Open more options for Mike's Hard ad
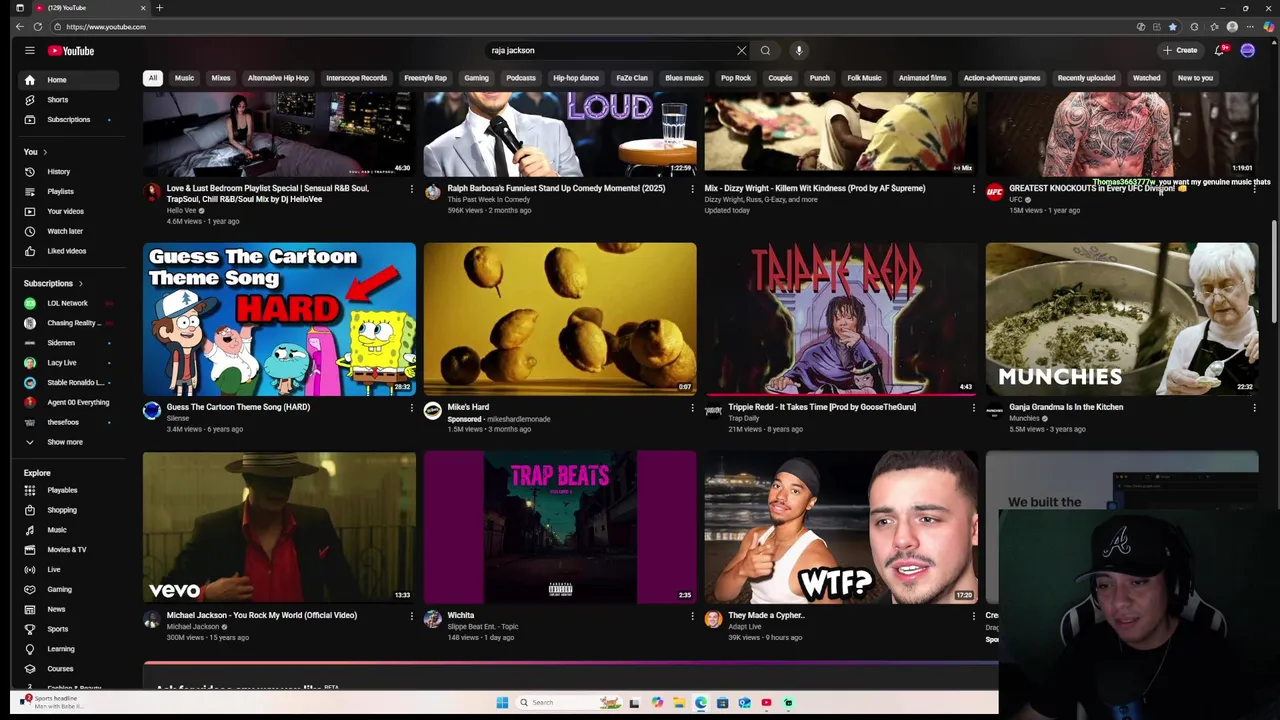This screenshot has height=720, width=1280. (692, 408)
